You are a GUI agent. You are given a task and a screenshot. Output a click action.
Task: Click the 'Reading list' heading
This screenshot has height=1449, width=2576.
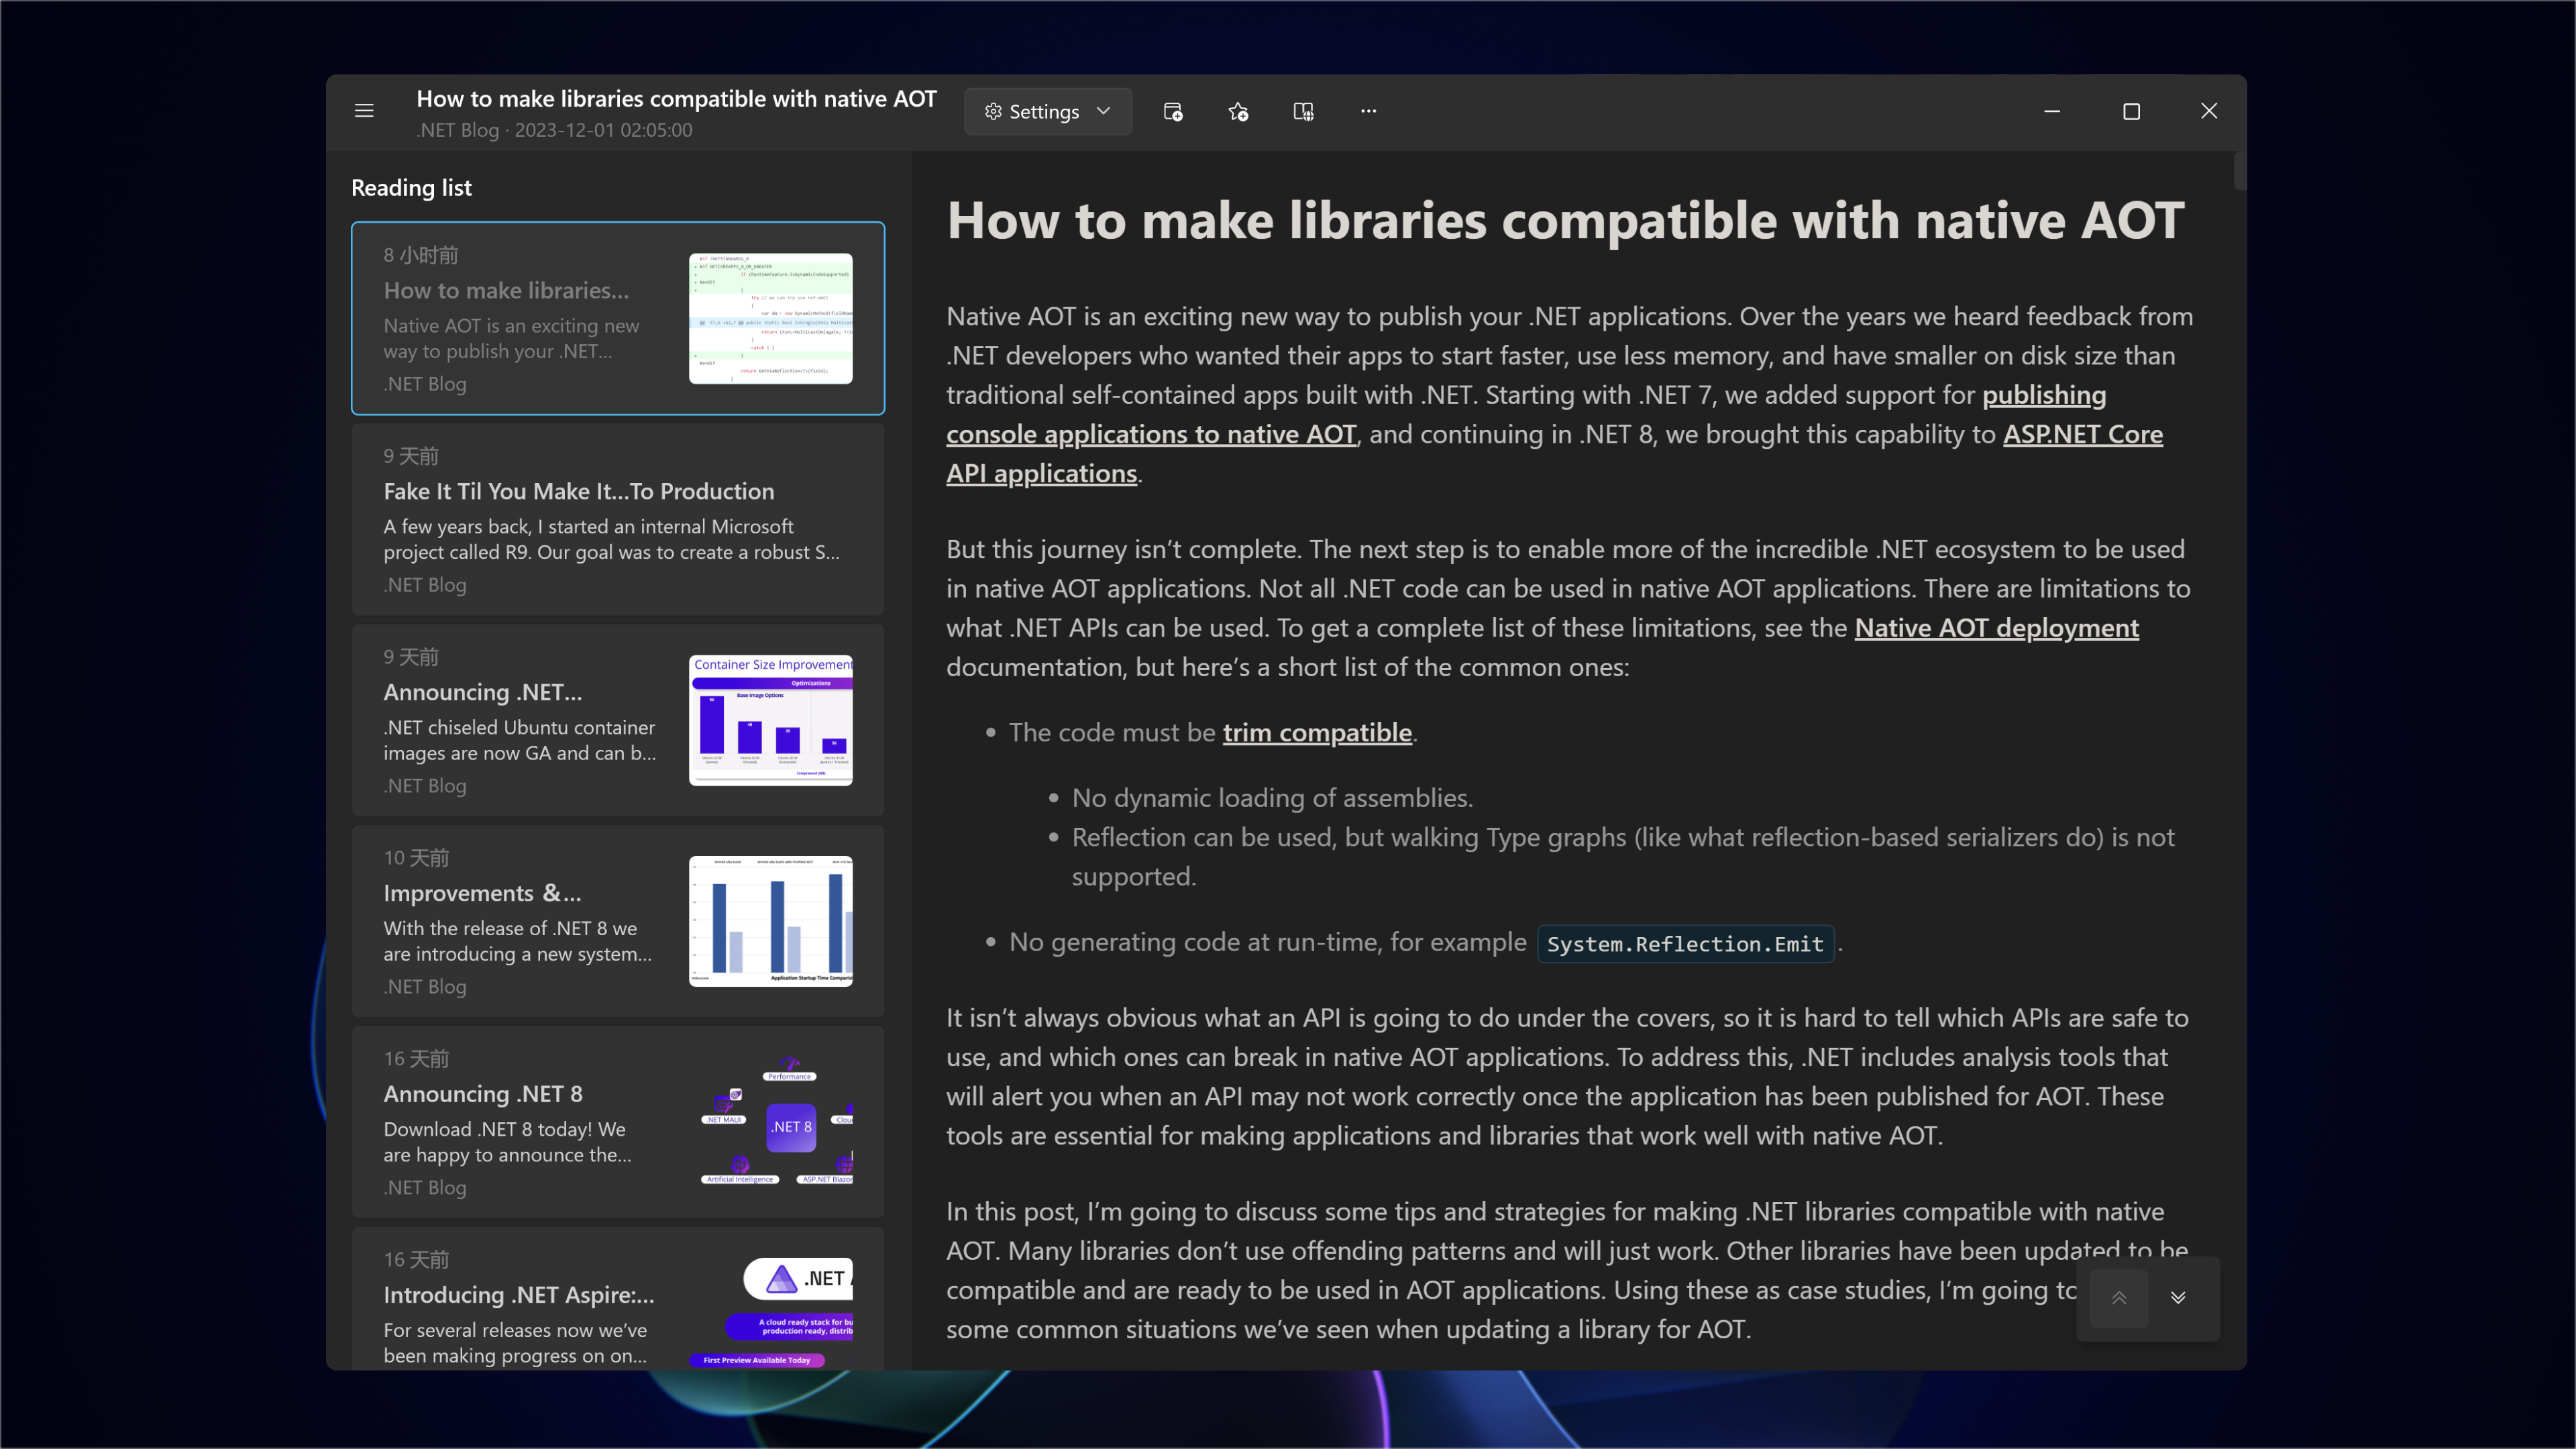(x=411, y=188)
